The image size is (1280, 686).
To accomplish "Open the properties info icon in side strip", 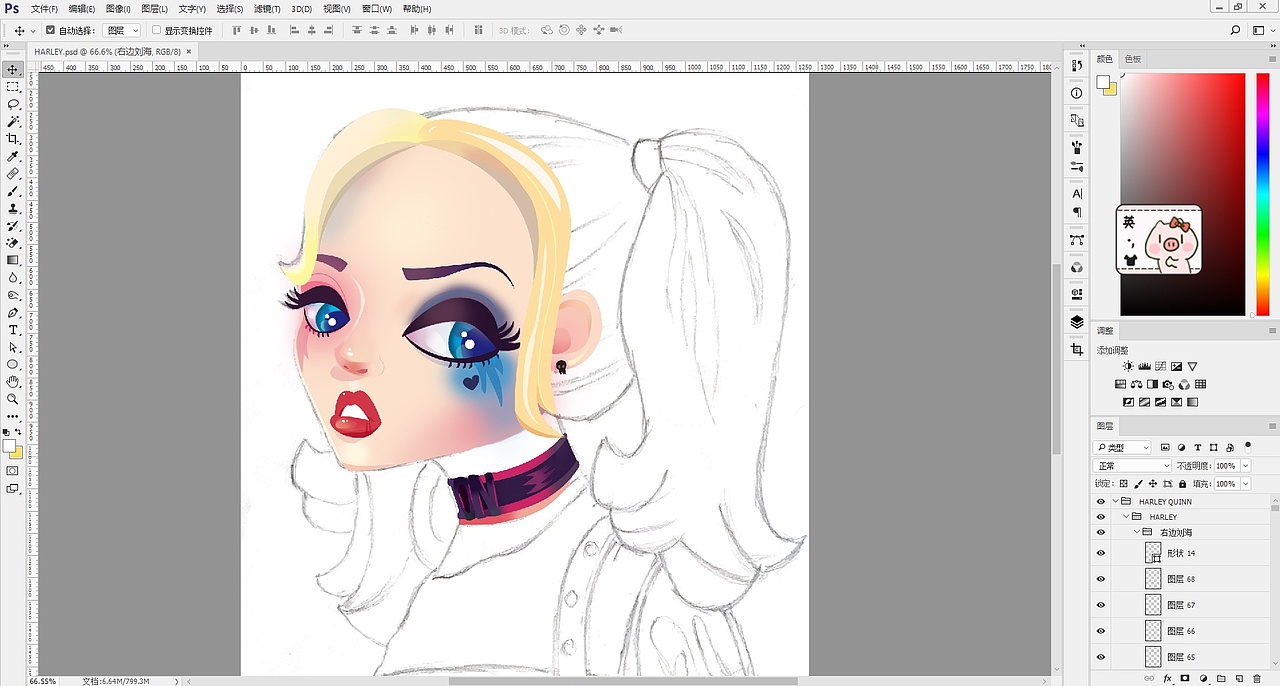I will pyautogui.click(x=1077, y=93).
